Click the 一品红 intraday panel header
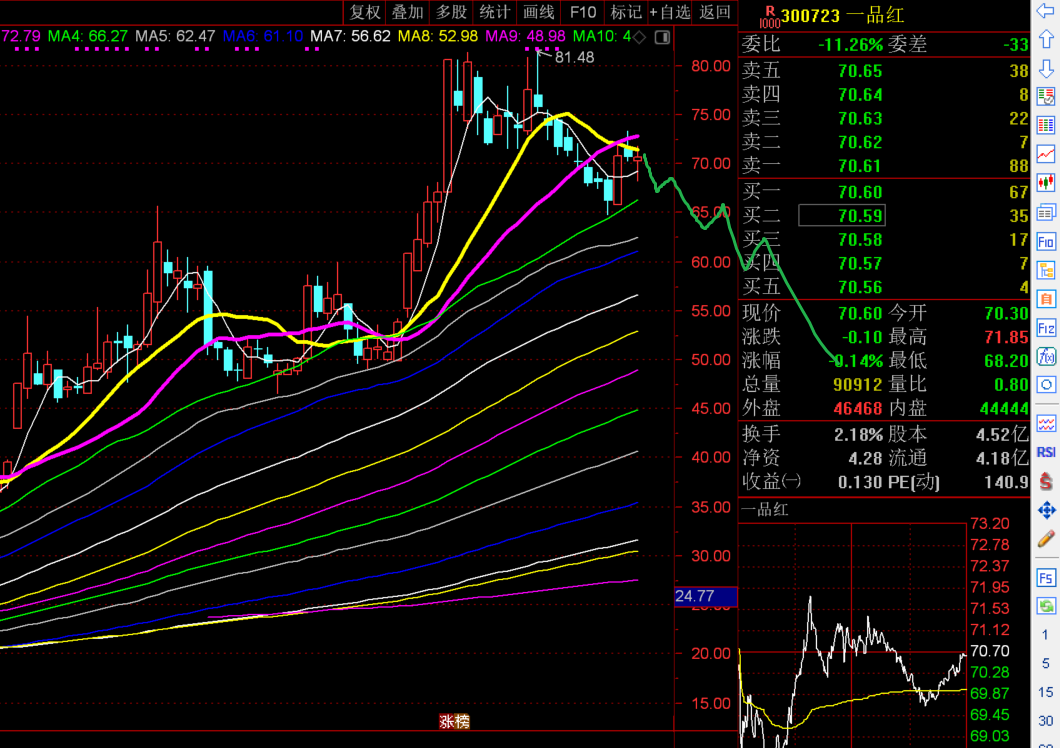The width and height of the screenshot is (1060, 748). (765, 509)
